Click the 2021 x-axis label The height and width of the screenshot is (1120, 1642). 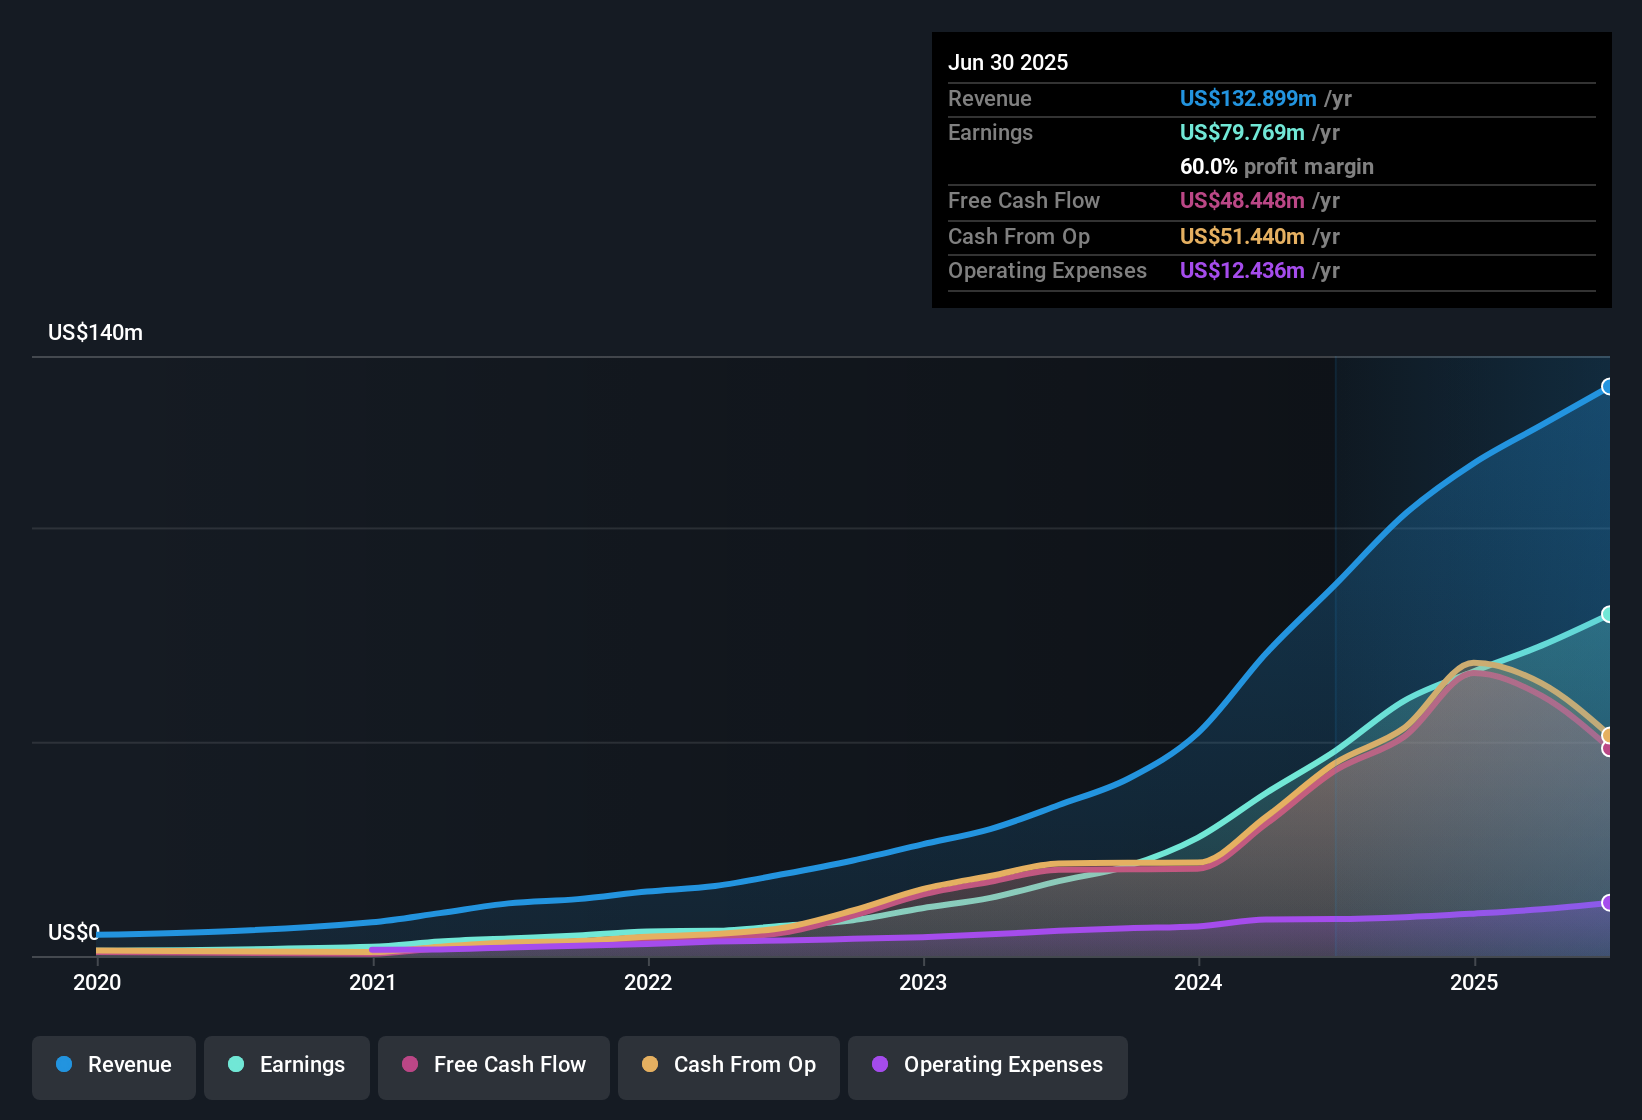click(x=373, y=983)
